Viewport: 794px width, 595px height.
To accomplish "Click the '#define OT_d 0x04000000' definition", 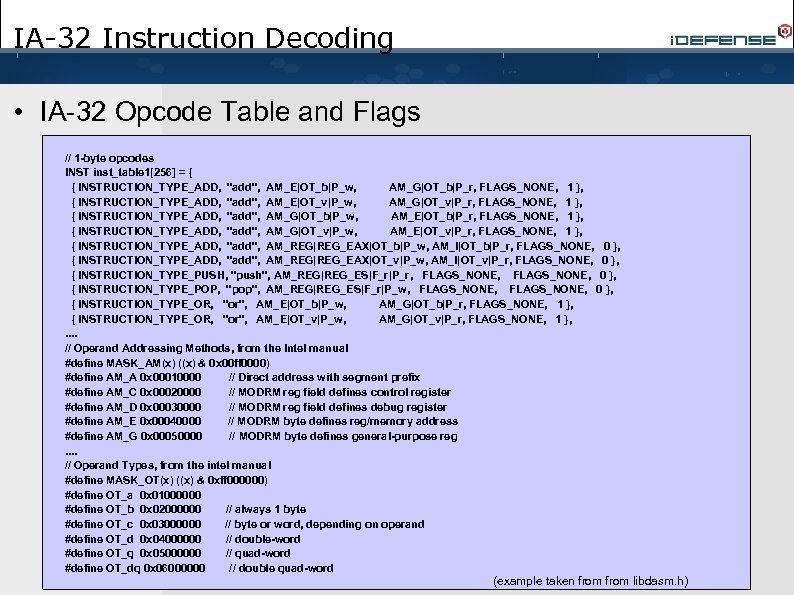I will click(x=133, y=539).
